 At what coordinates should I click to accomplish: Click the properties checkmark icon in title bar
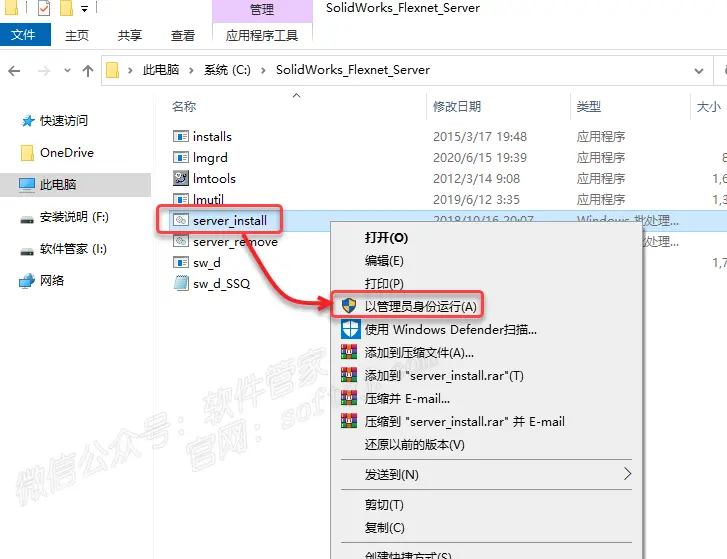click(x=44, y=8)
